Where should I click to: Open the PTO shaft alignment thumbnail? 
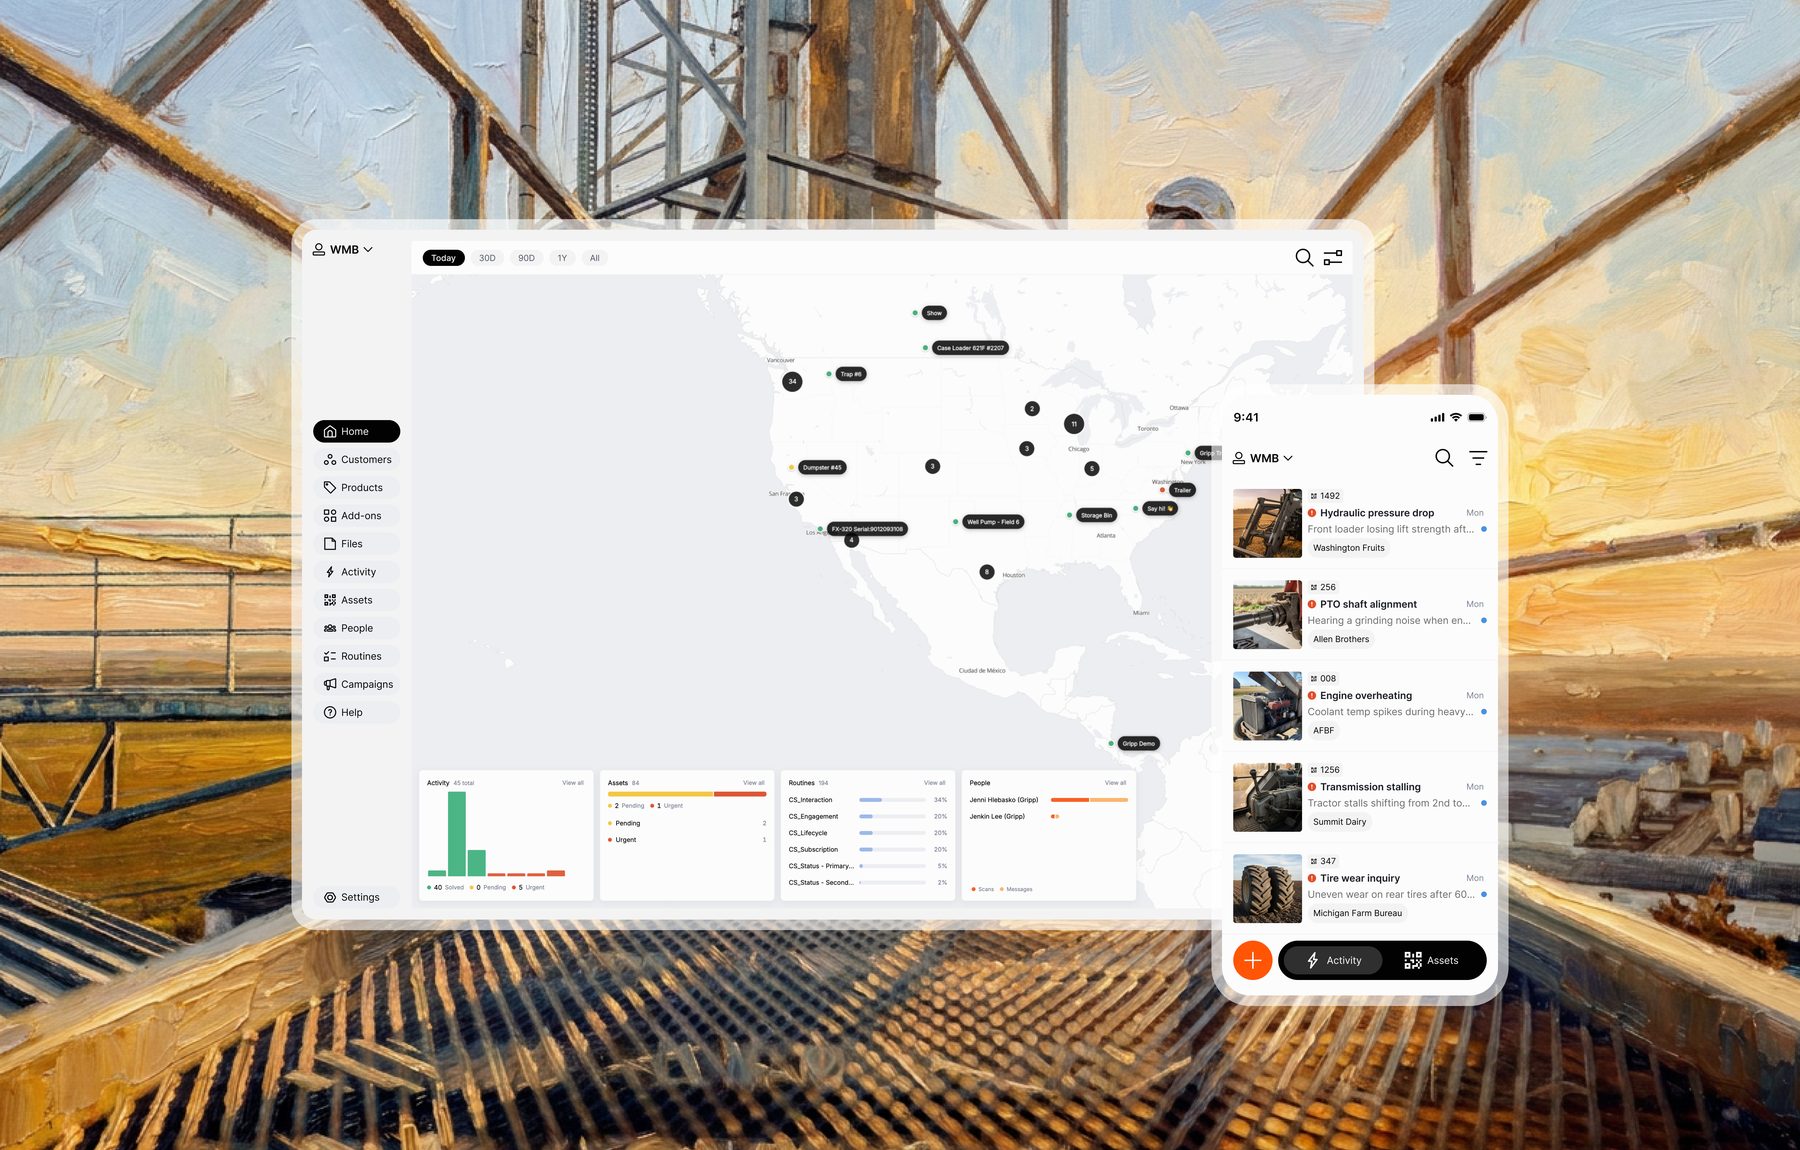[1267, 615]
